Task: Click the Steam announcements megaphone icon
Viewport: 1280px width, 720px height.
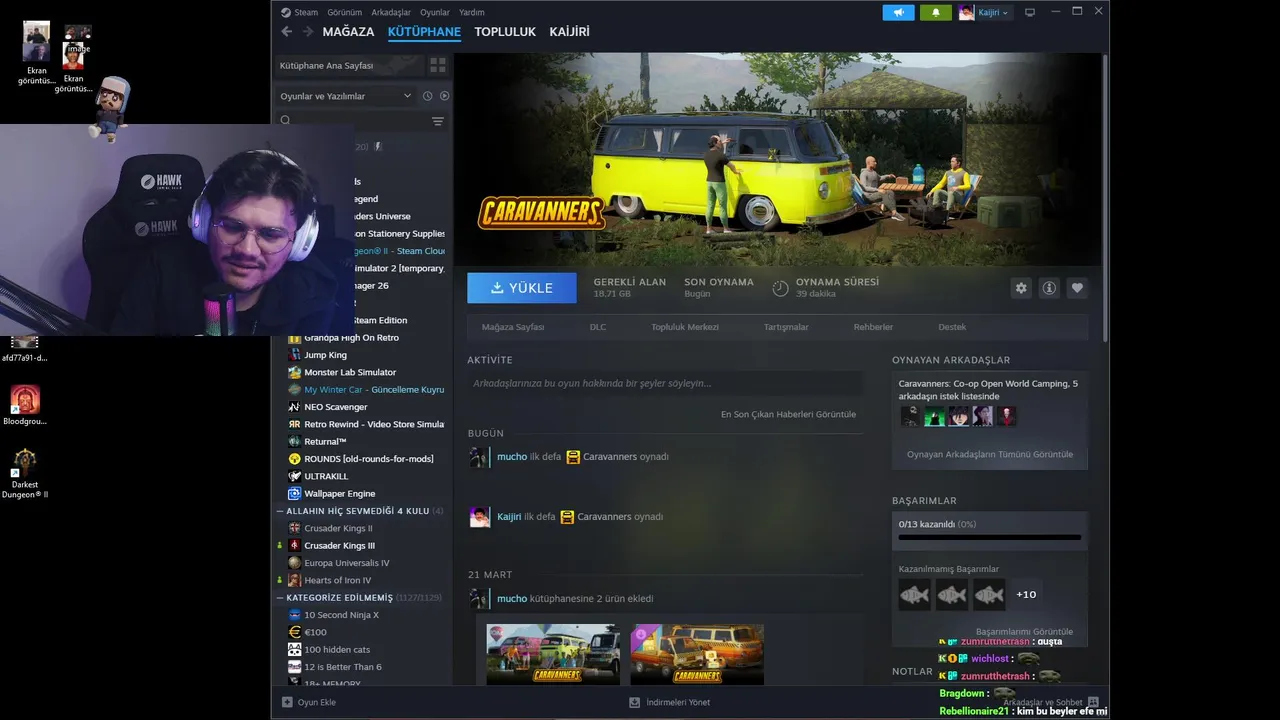Action: tap(898, 12)
